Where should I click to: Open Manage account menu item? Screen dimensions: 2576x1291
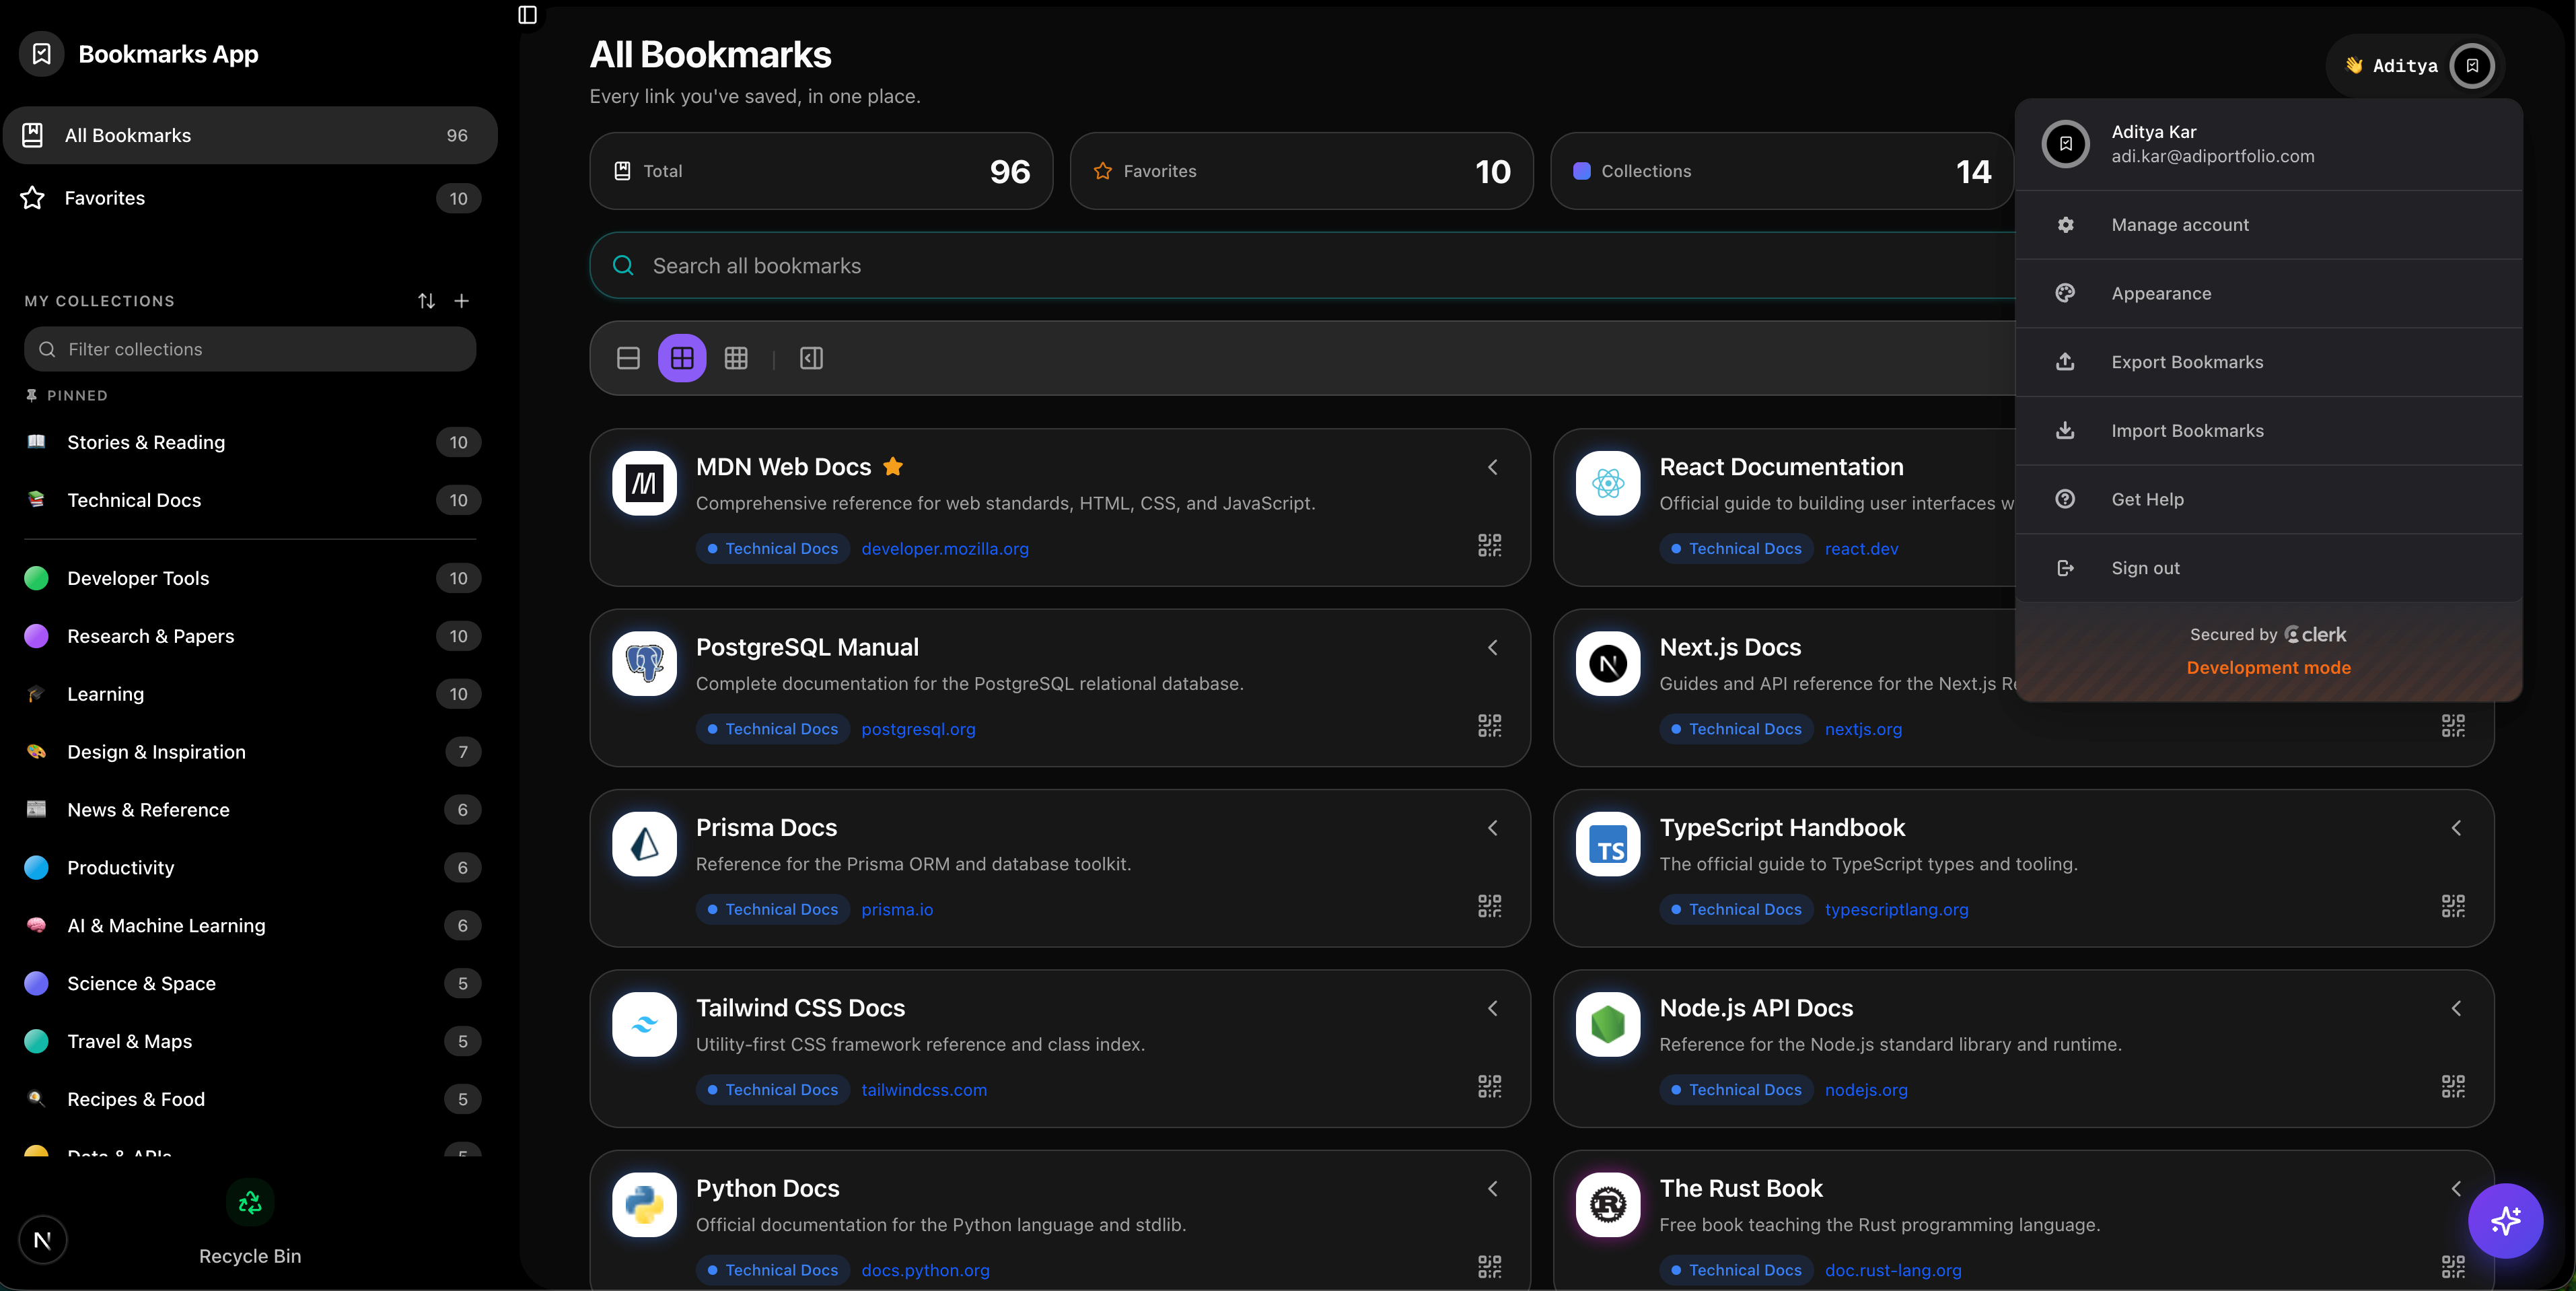pos(2268,225)
